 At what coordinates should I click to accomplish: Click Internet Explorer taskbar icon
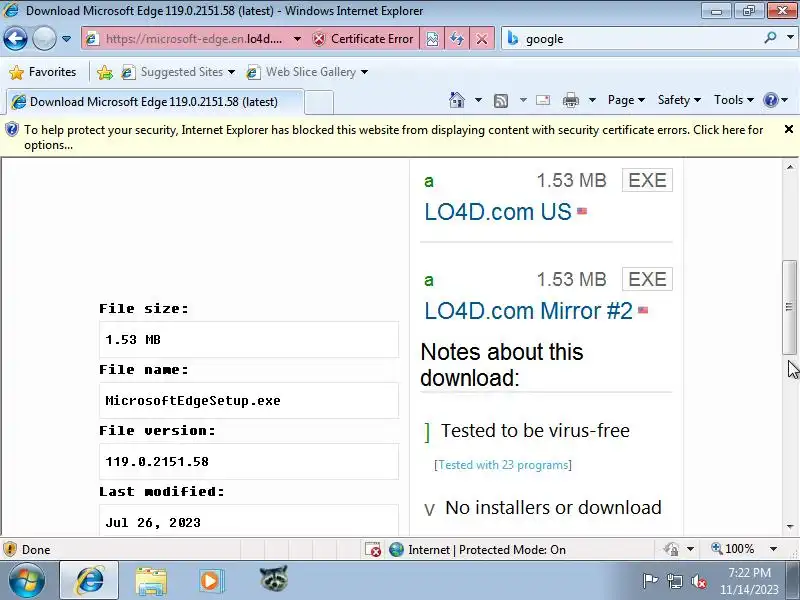tap(90, 581)
